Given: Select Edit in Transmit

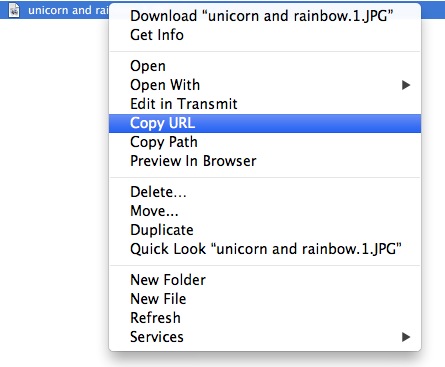Looking at the screenshot, I should point(265,104).
